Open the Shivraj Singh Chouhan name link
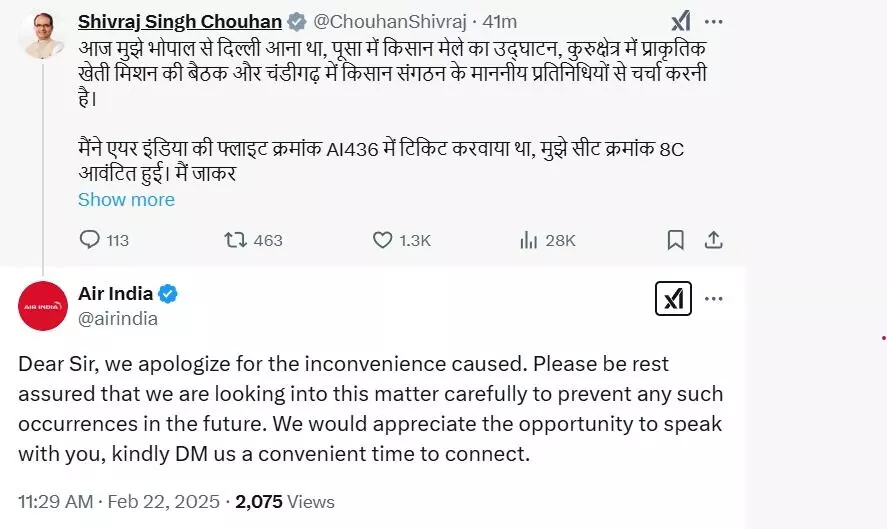 (x=180, y=22)
